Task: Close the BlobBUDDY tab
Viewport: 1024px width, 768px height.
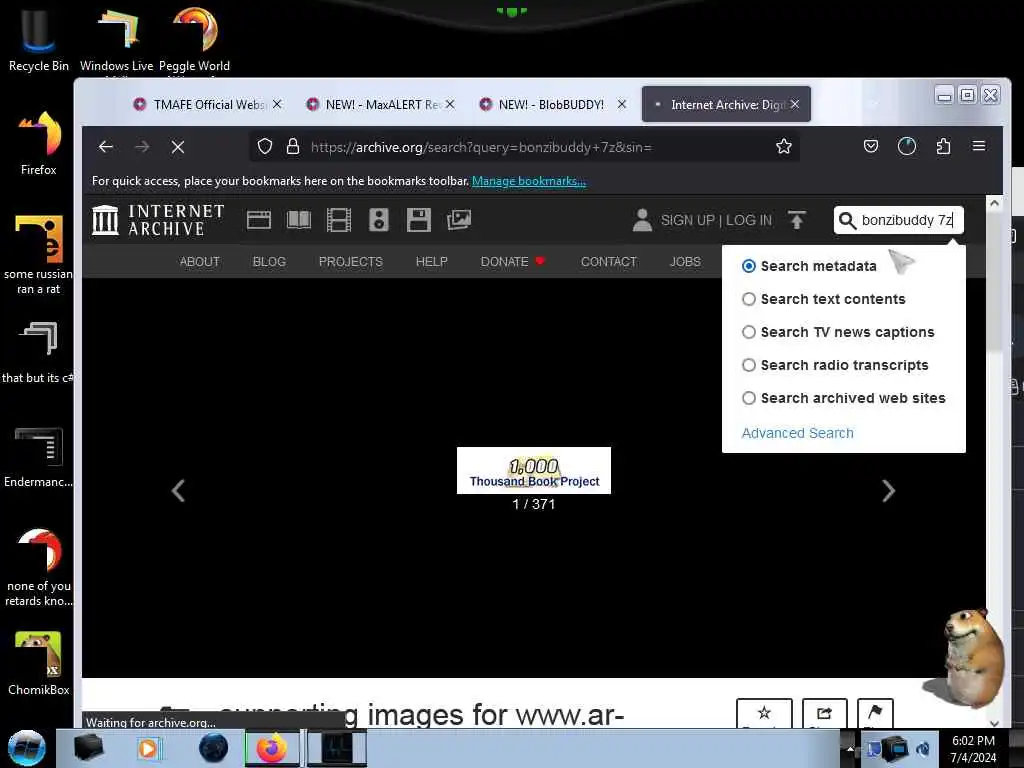Action: click(x=622, y=104)
